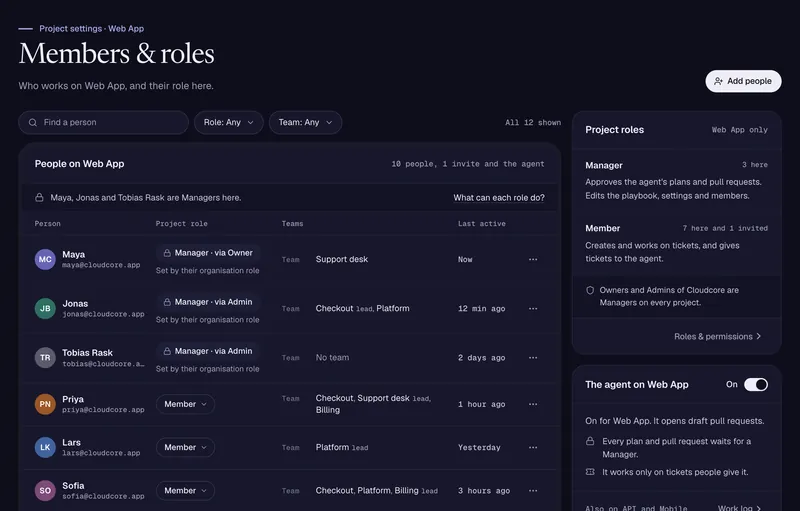
Task: Click the LK avatar for Lars
Action: click(45, 447)
